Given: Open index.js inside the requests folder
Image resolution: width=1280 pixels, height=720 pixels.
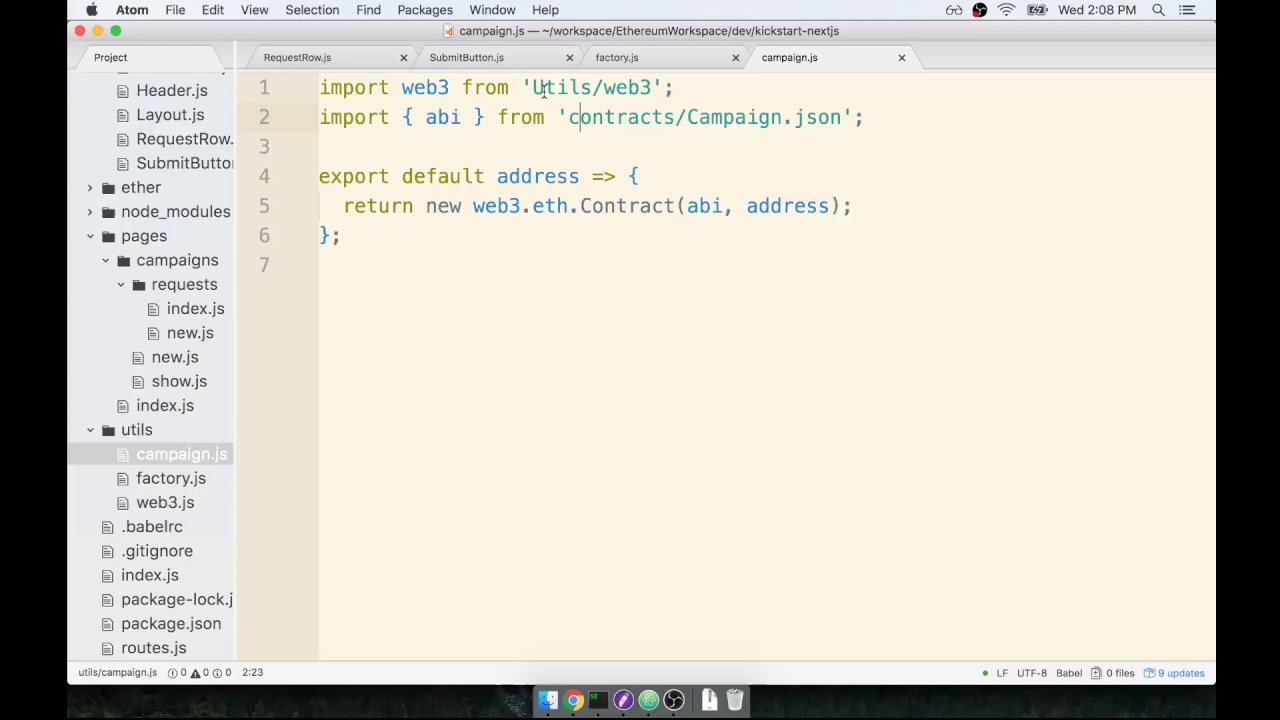Looking at the screenshot, I should click(x=195, y=309).
